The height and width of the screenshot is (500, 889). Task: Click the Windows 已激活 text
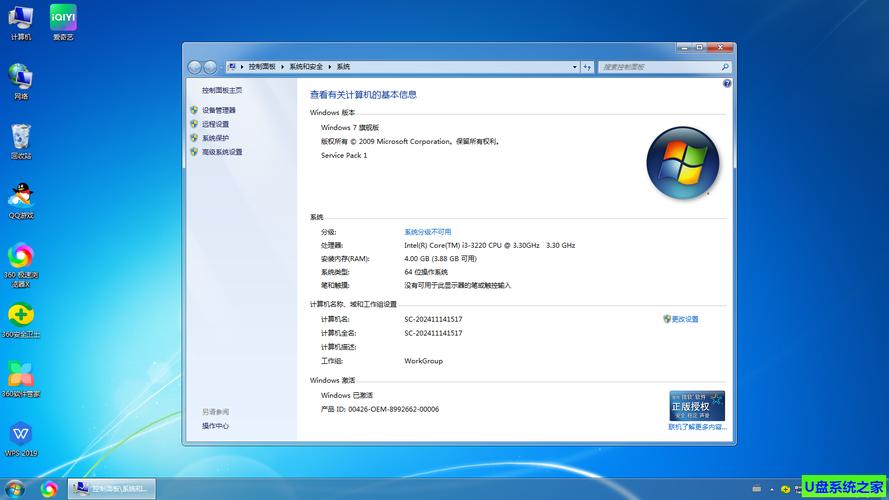pos(346,395)
